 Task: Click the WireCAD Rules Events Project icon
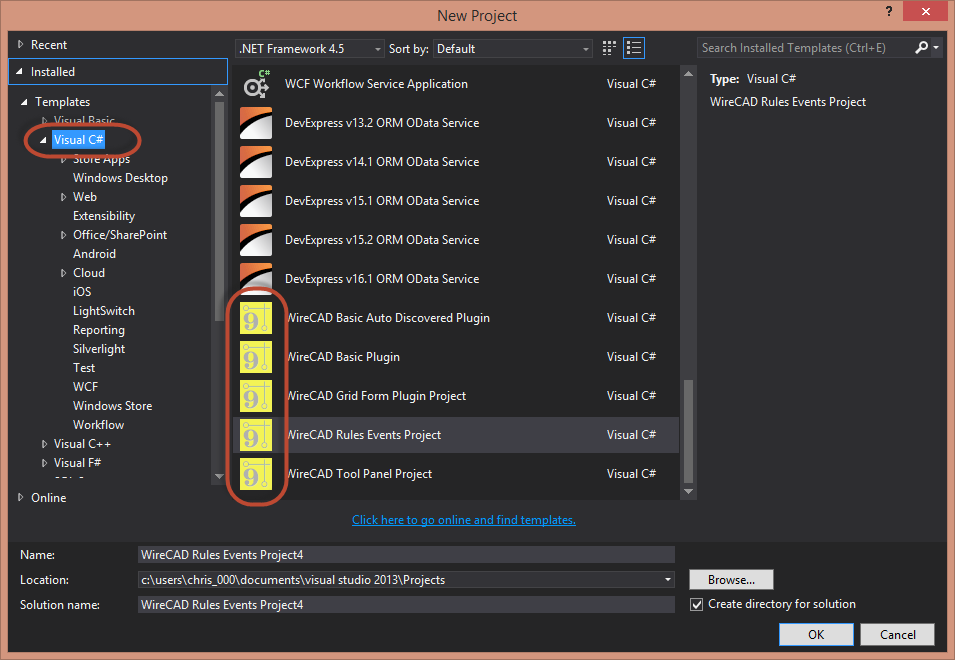256,435
